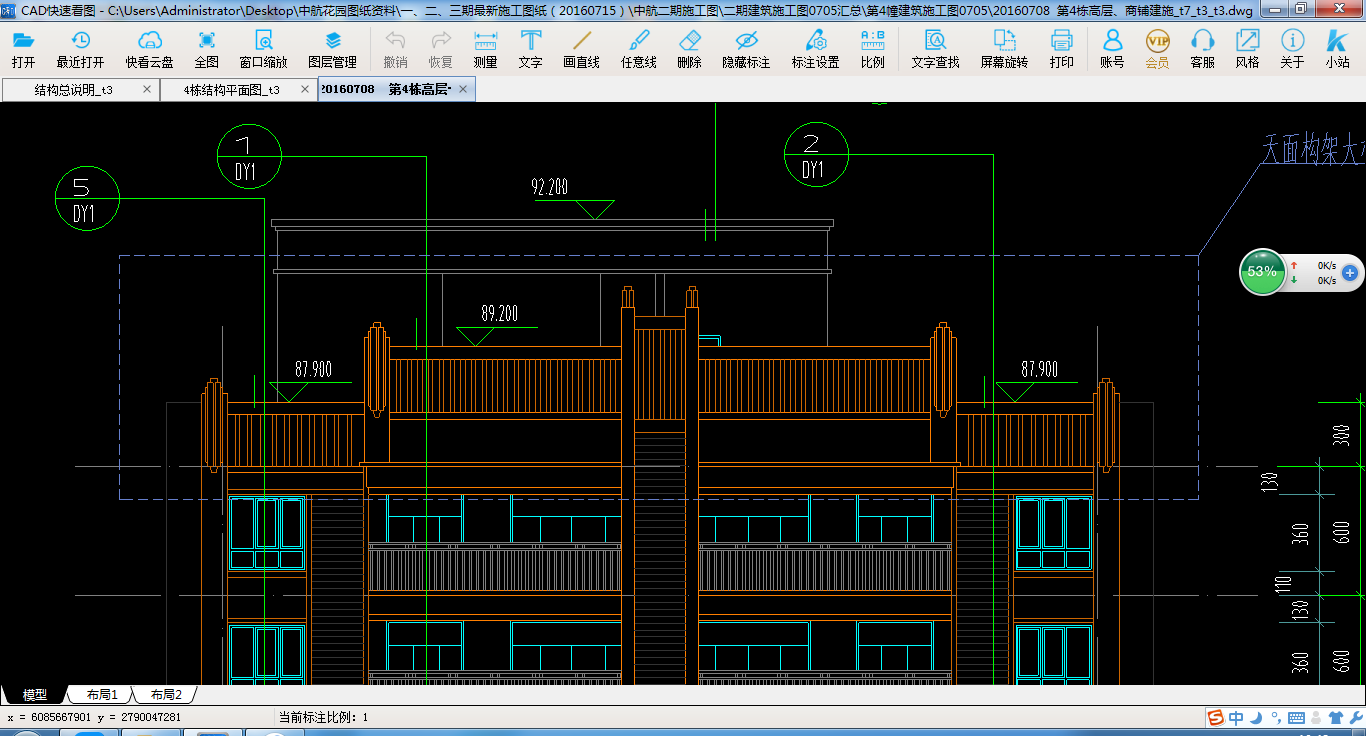
Task: Click the axis circle 1 DY1
Action: (x=249, y=156)
